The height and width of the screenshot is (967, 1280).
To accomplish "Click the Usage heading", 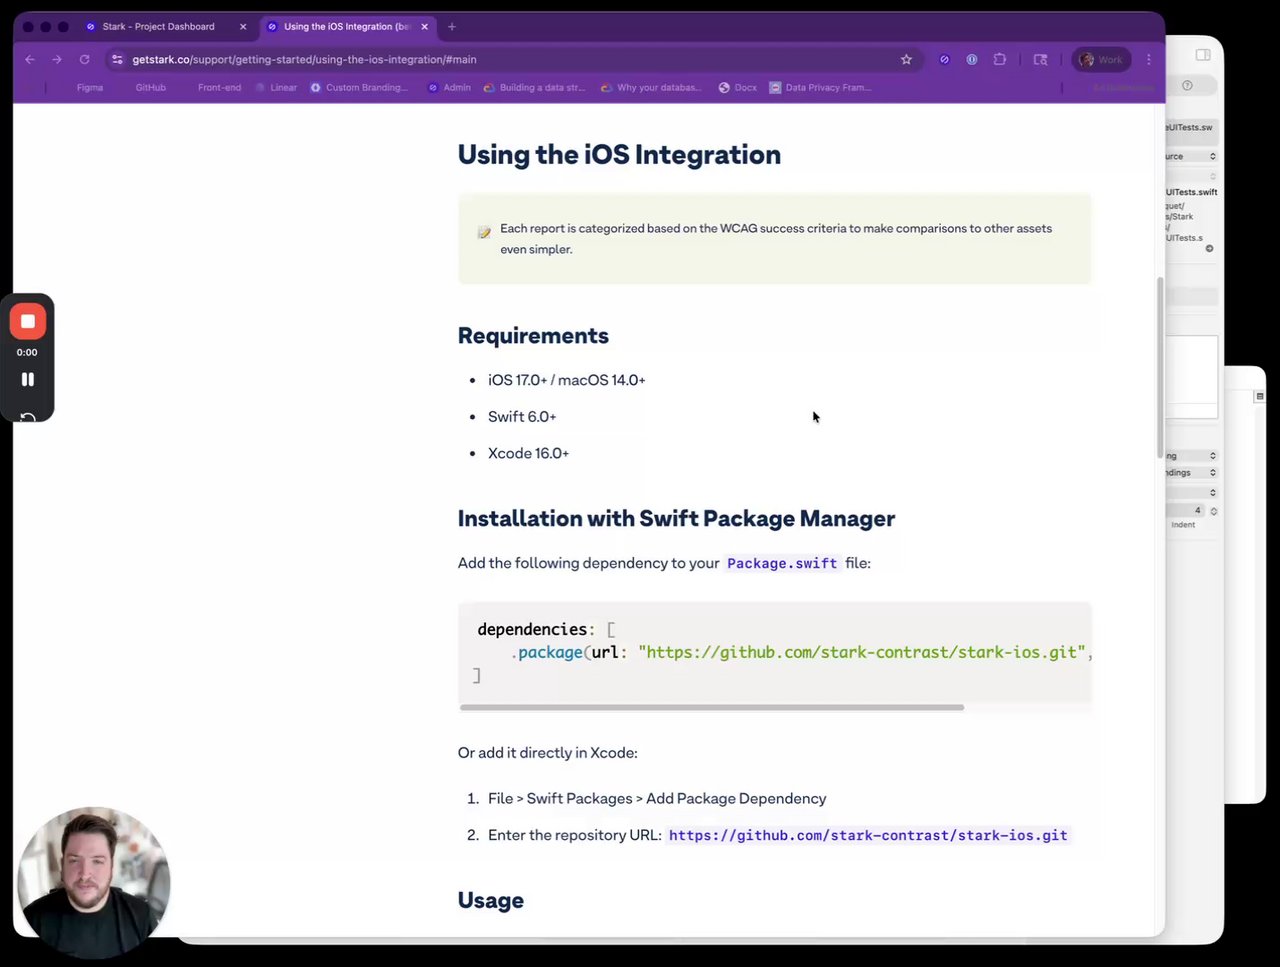I will click(x=490, y=900).
